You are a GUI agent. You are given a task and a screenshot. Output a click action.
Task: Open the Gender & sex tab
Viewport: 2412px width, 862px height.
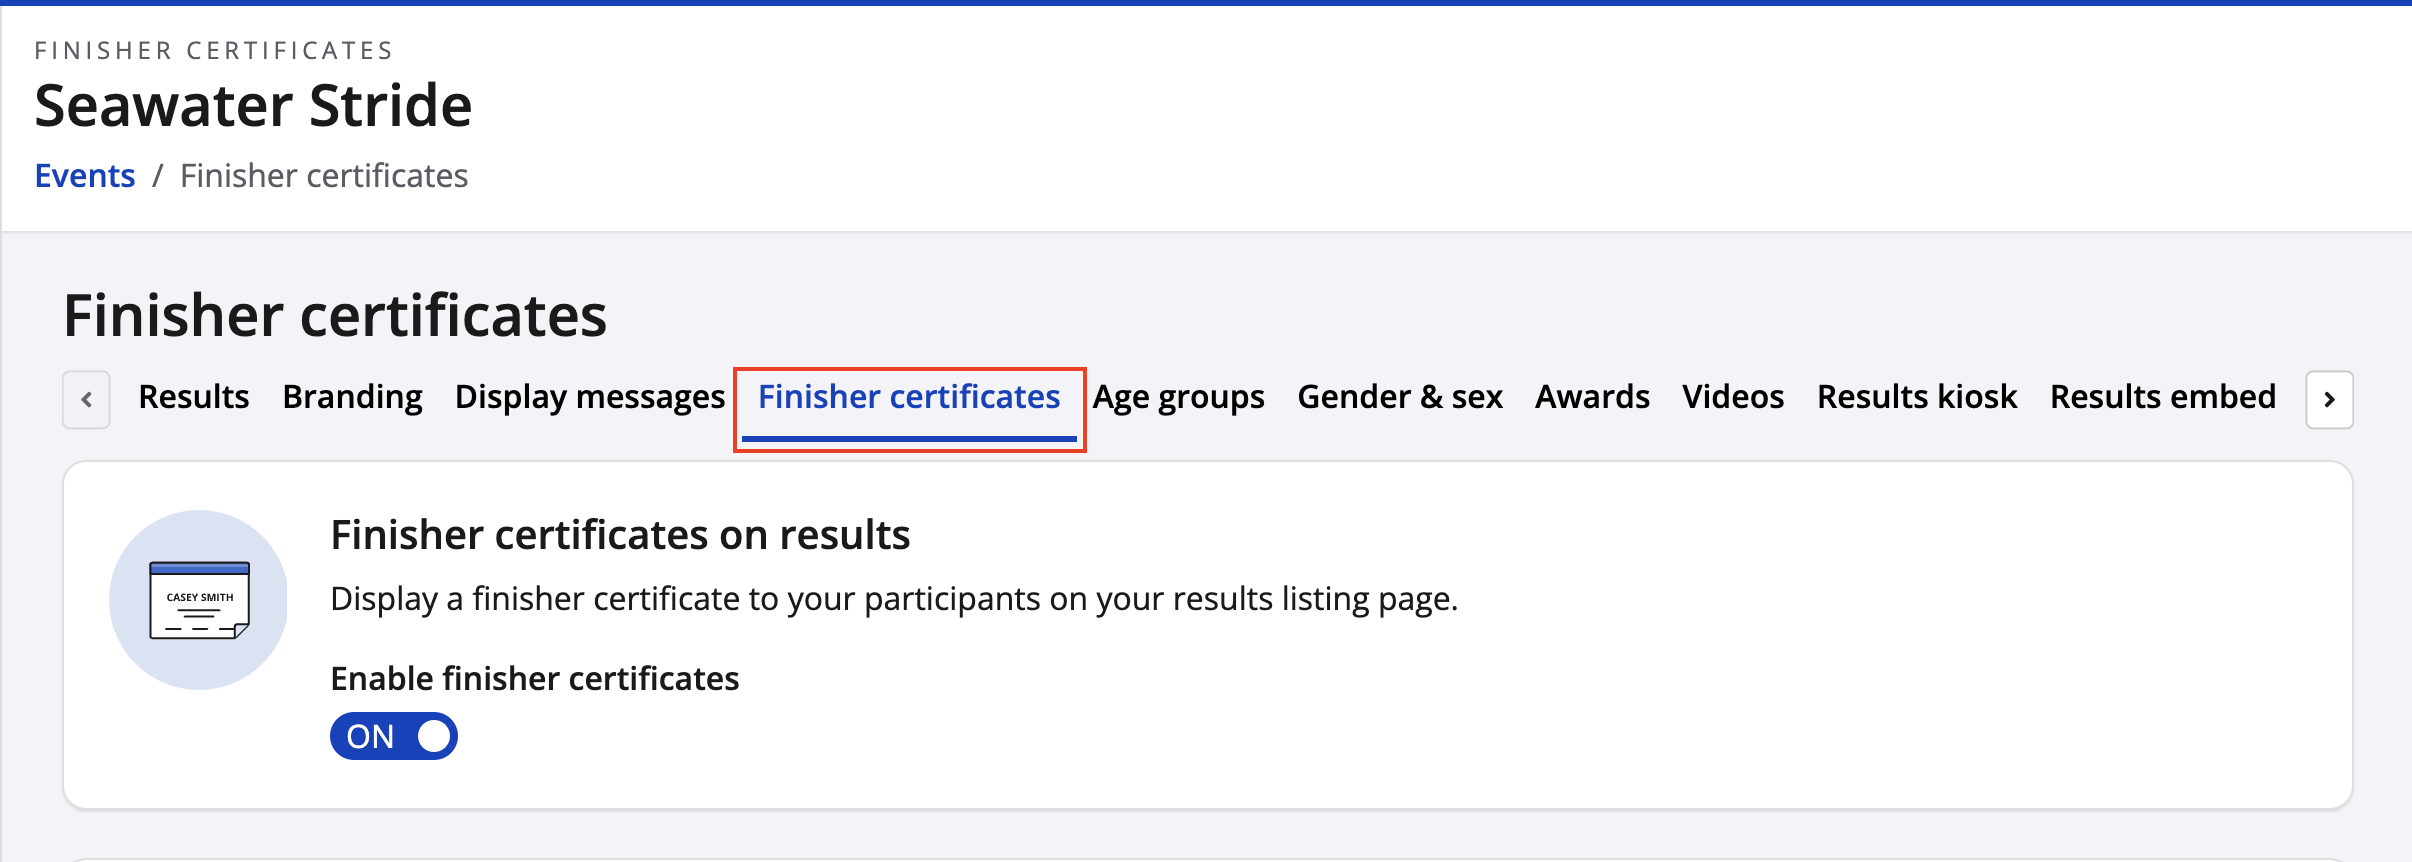1400,397
